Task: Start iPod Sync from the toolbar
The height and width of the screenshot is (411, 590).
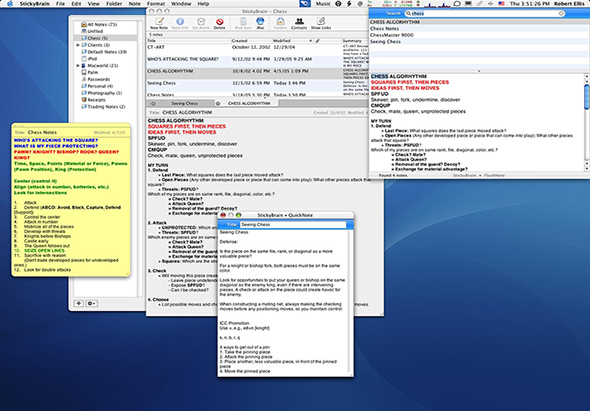Action: (x=243, y=23)
